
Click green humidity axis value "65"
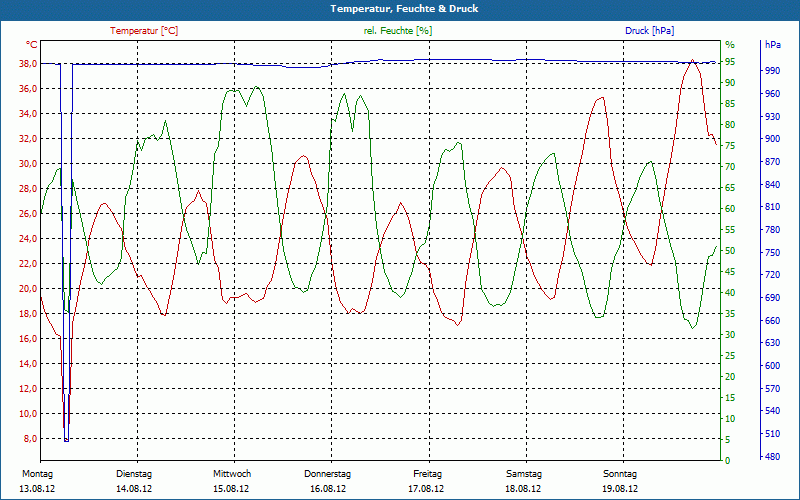730,188
